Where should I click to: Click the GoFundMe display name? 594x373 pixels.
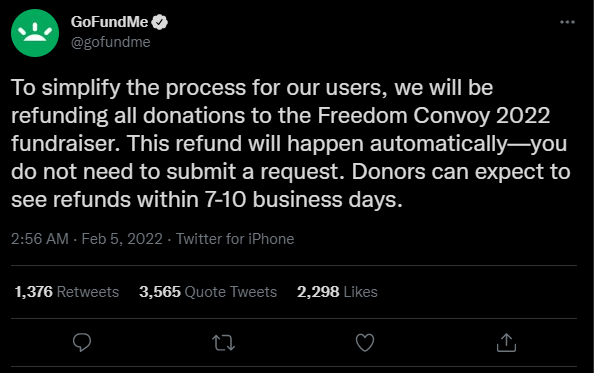(x=109, y=22)
